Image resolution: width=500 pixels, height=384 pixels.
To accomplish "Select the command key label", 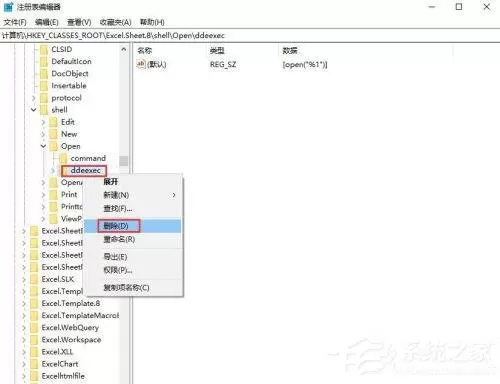I will point(88,158).
